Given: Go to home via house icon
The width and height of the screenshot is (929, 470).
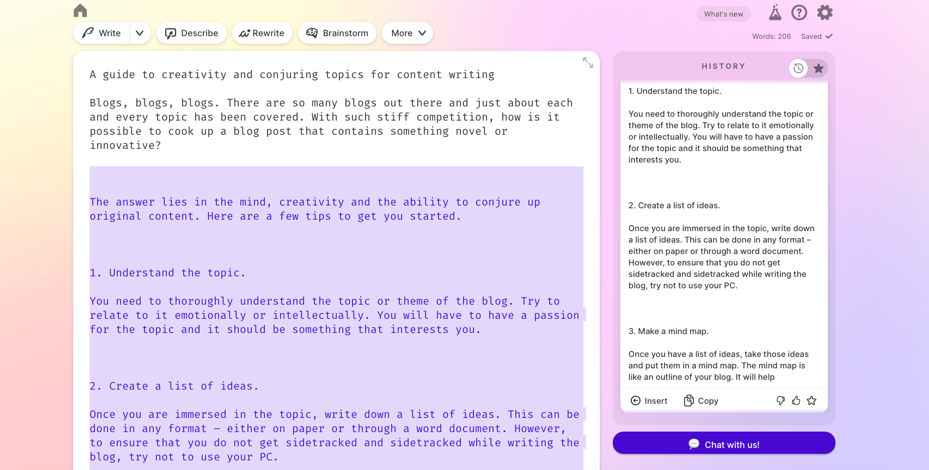Looking at the screenshot, I should point(81,11).
